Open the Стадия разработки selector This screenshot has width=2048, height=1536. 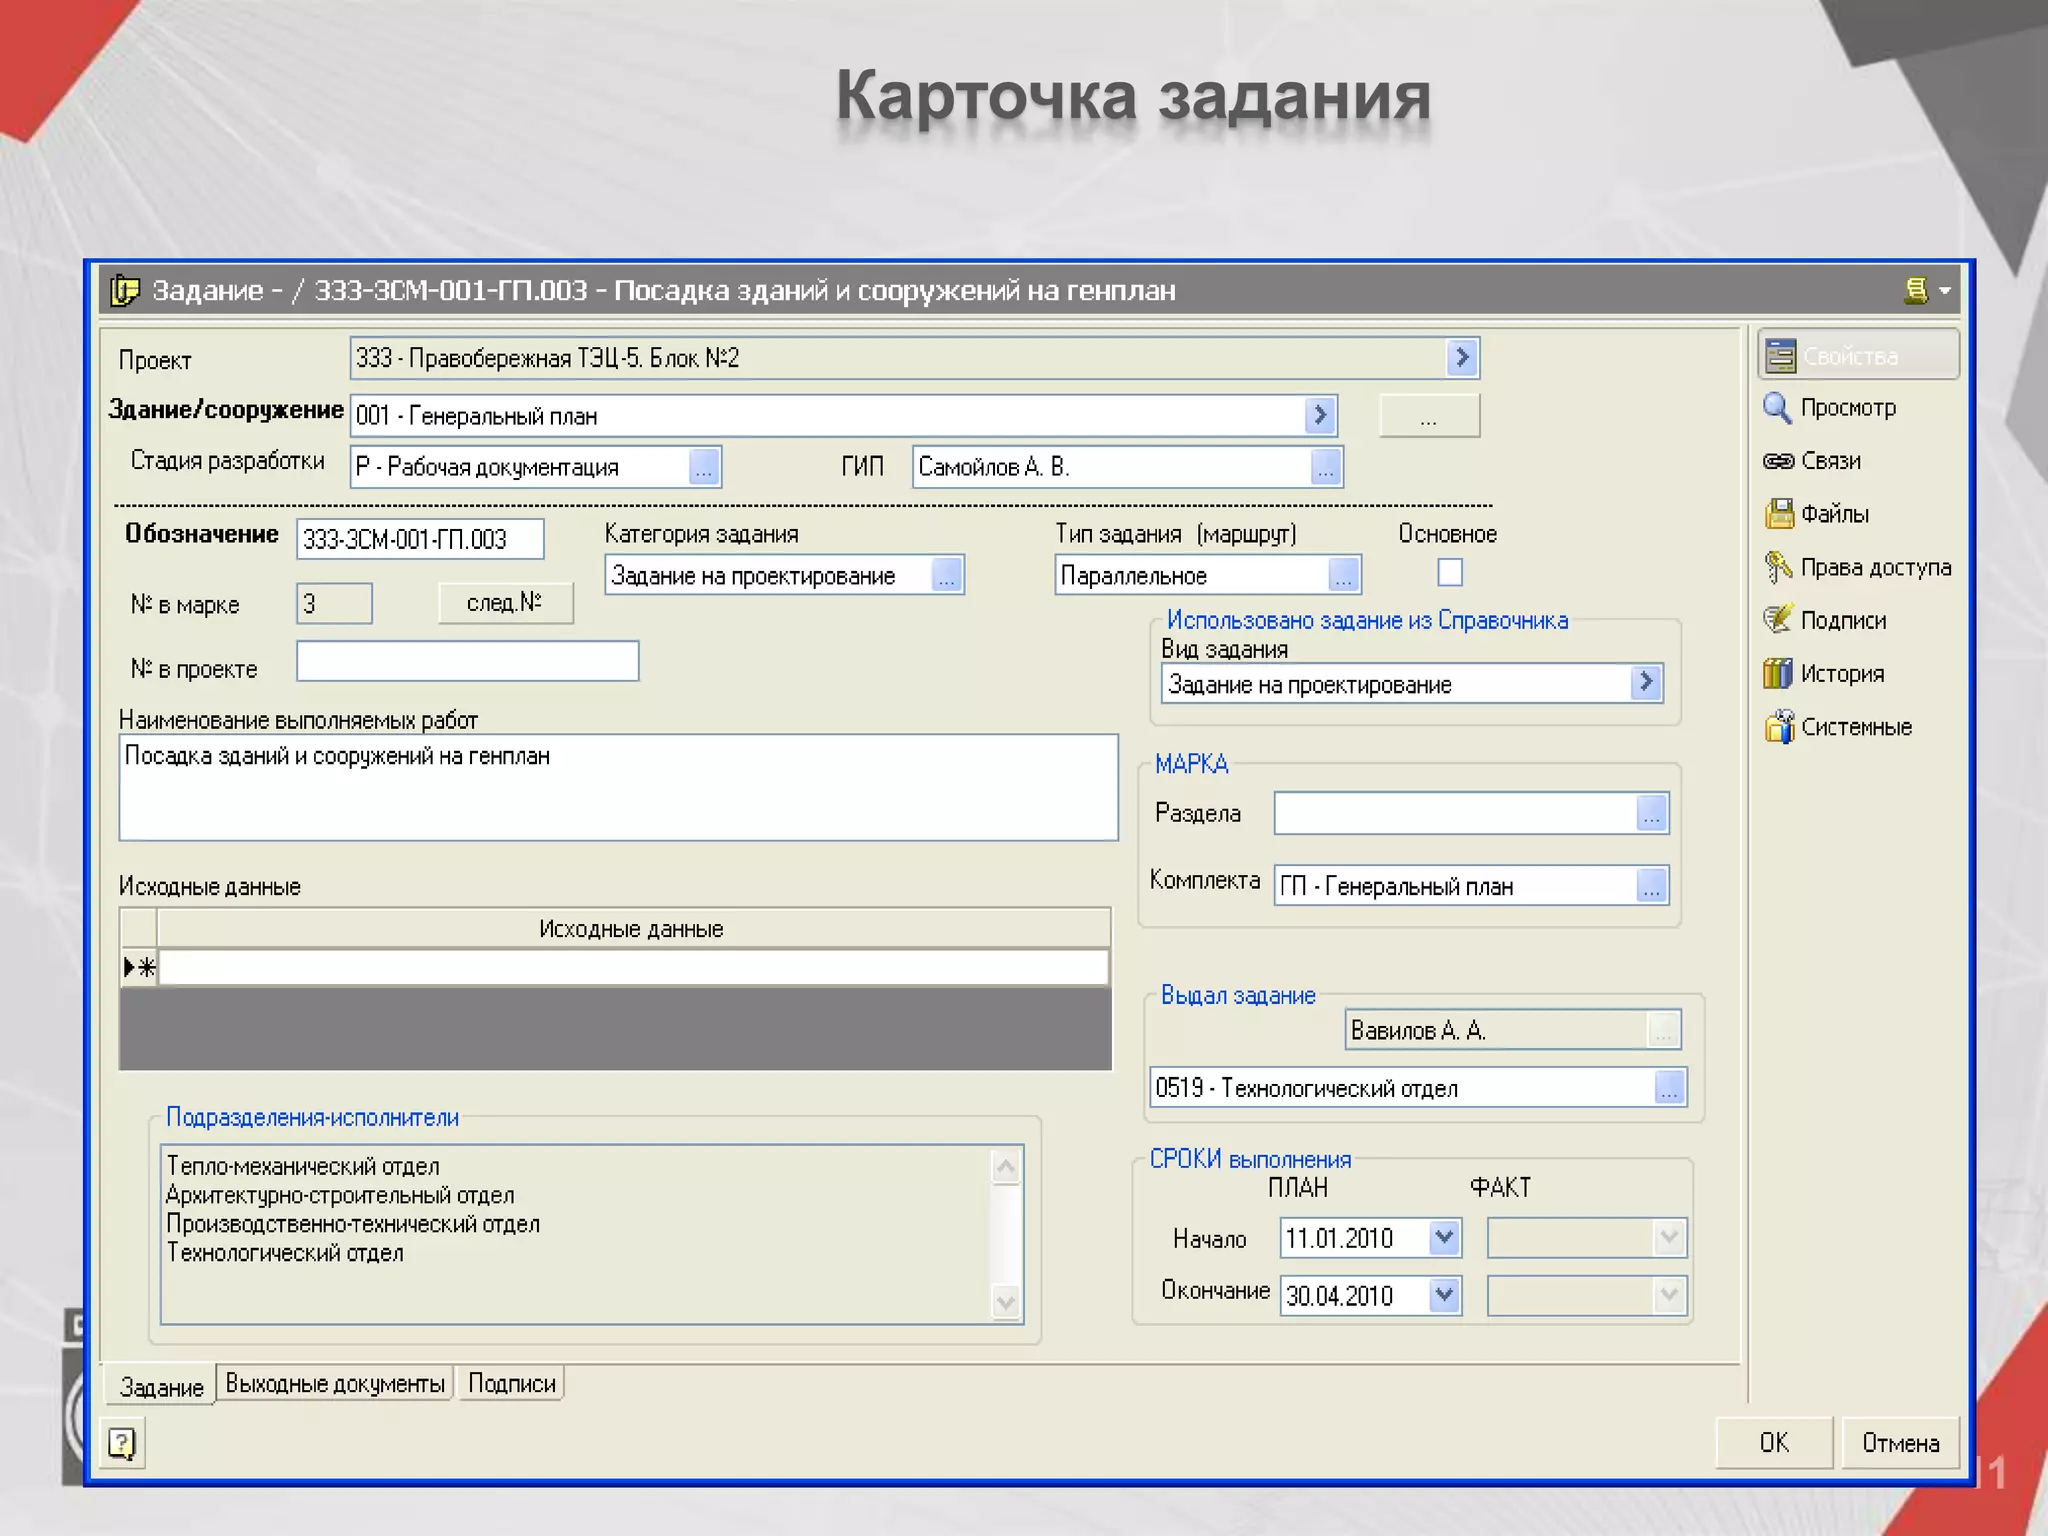coord(704,467)
